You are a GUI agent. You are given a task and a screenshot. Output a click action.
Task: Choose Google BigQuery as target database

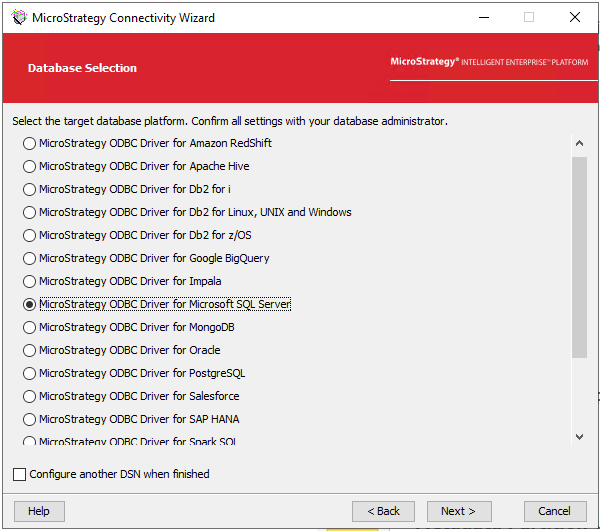[29, 258]
